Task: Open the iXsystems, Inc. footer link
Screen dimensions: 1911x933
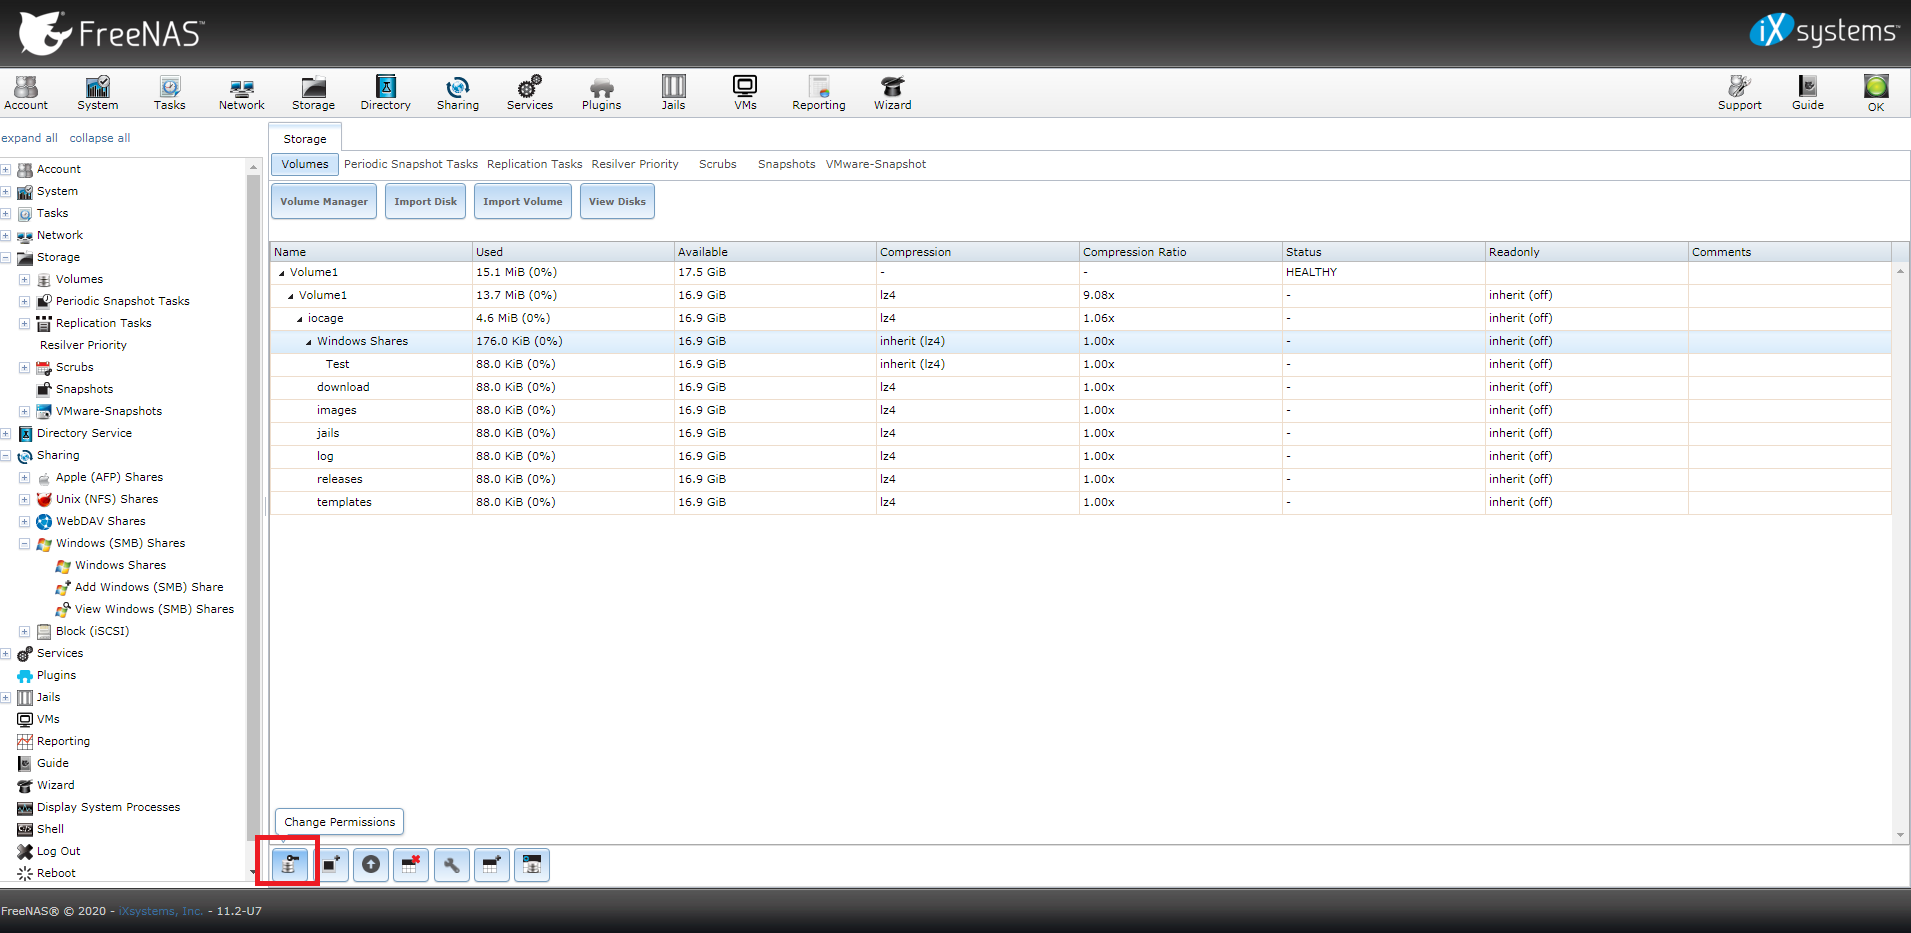Action: pyautogui.click(x=161, y=911)
